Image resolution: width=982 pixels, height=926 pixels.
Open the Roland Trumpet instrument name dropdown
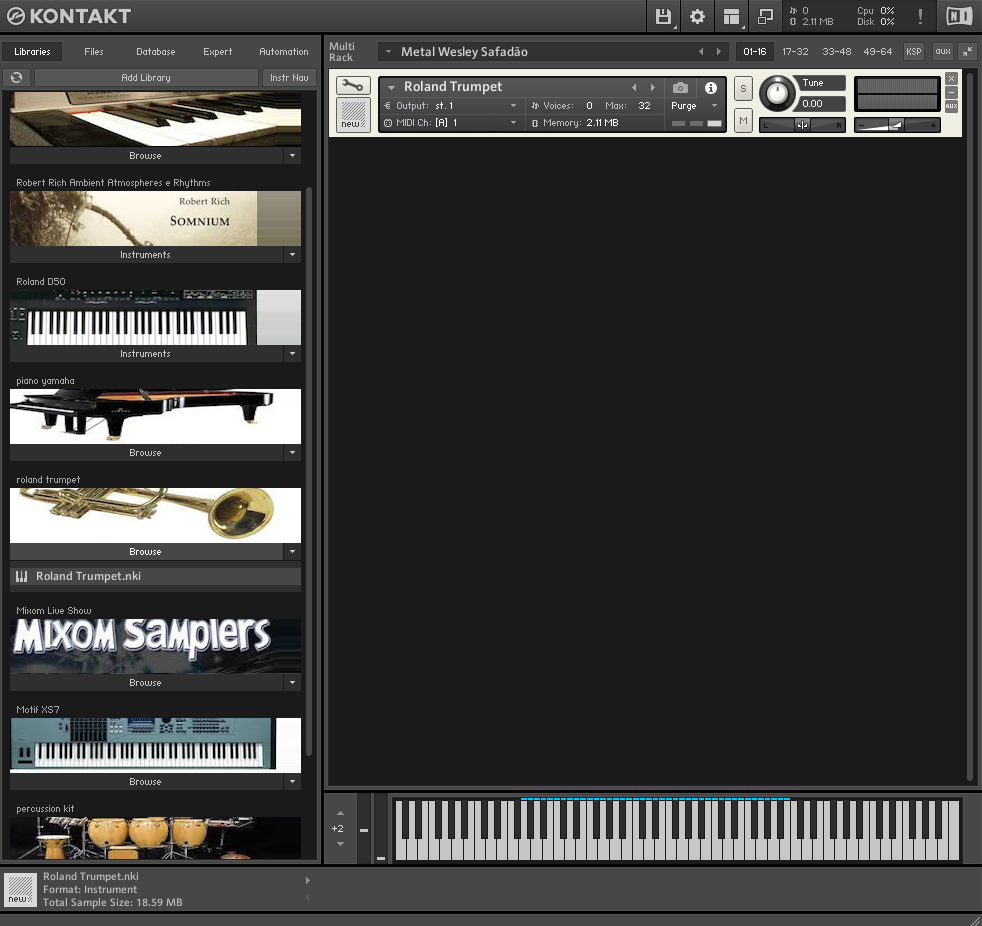pyautogui.click(x=391, y=87)
